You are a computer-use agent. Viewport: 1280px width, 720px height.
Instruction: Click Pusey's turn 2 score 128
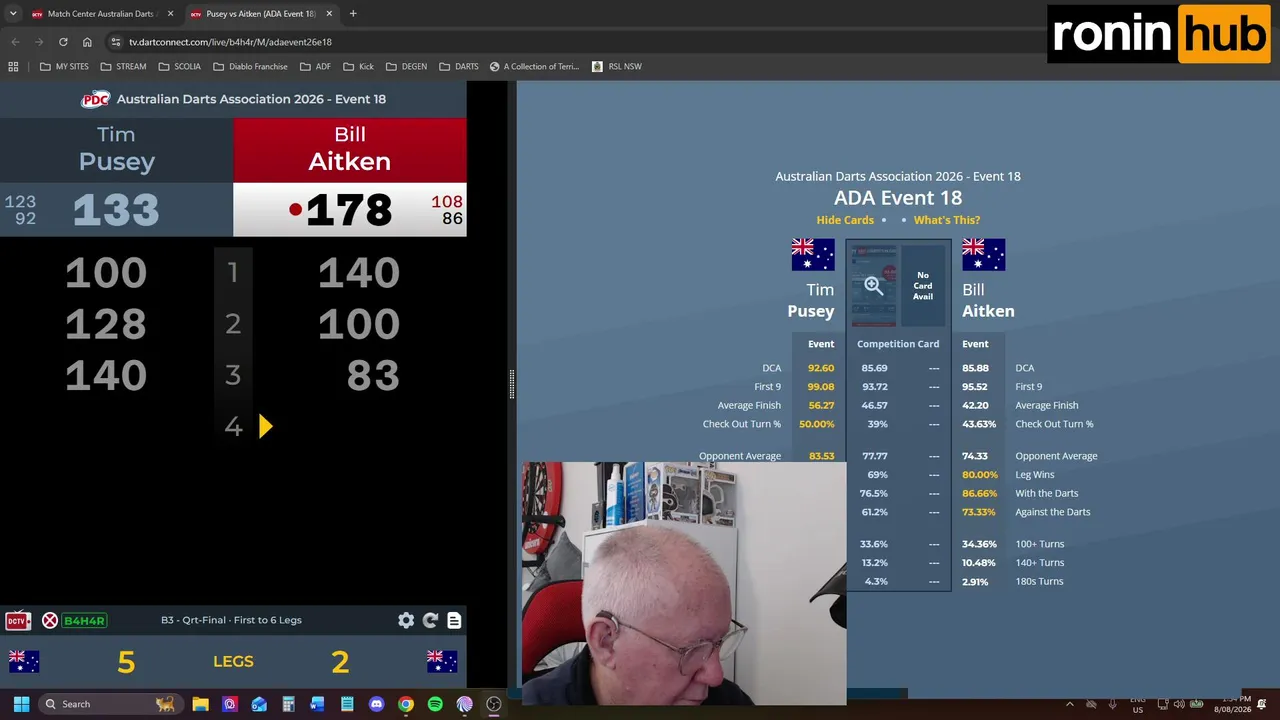coord(106,324)
